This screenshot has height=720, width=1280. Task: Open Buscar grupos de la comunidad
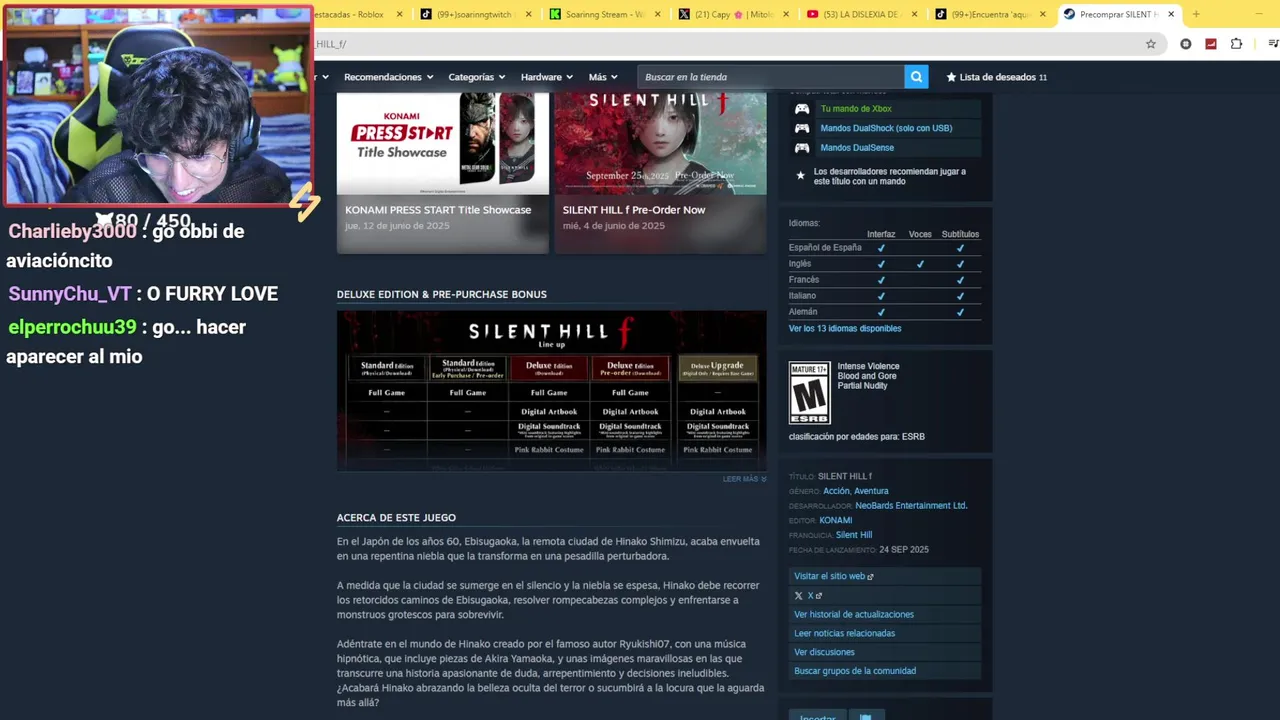855,671
